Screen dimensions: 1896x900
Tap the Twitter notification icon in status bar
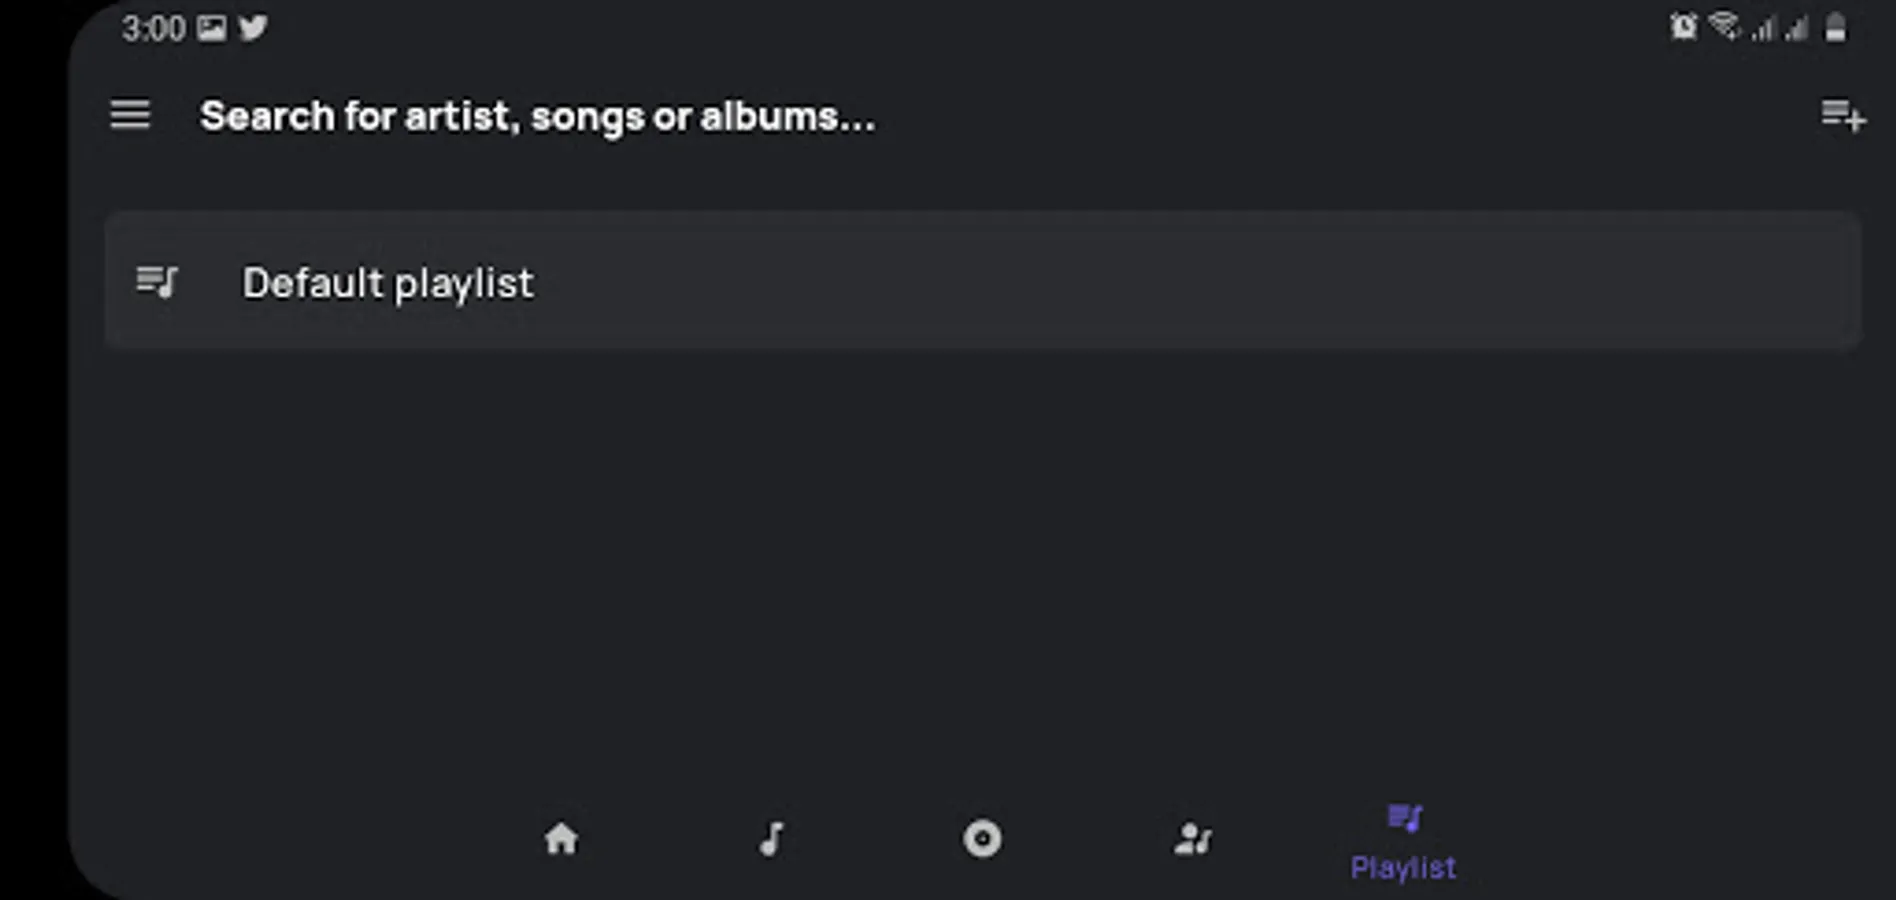point(253,28)
